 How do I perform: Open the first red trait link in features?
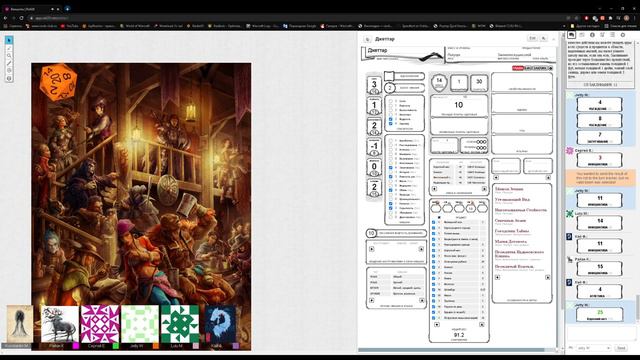coord(509,189)
